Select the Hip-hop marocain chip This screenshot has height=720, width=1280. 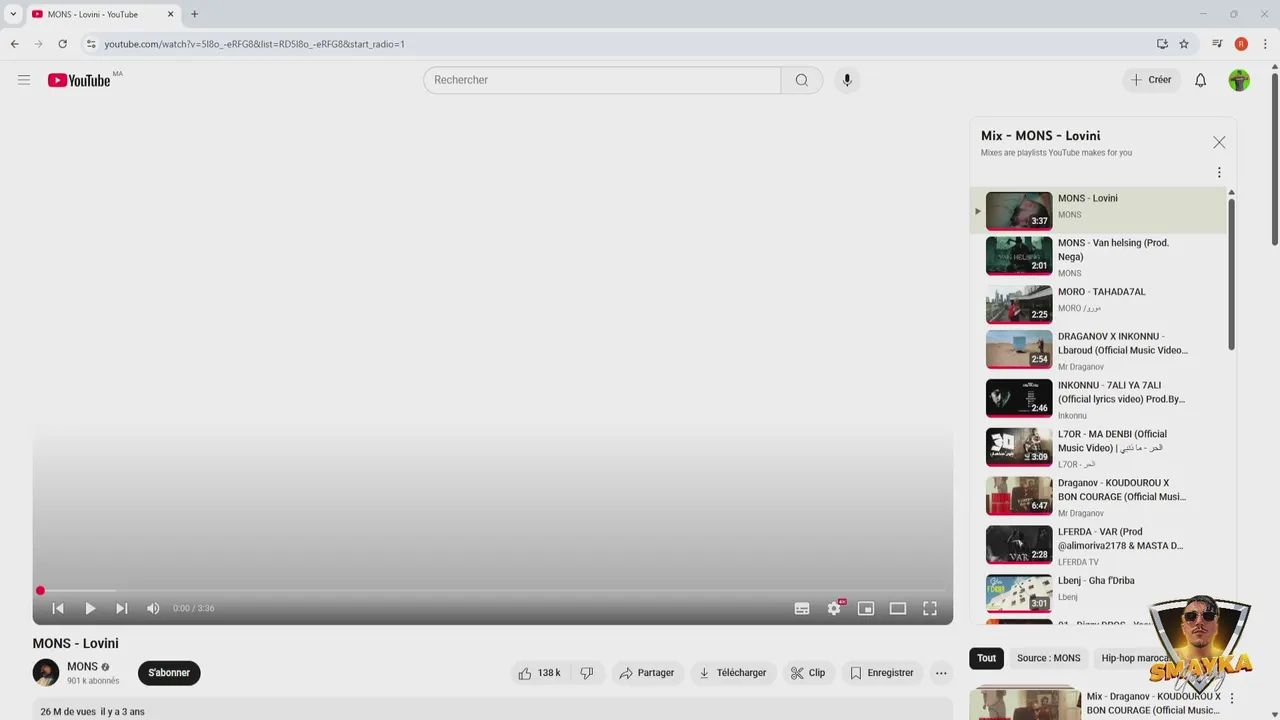pyautogui.click(x=1135, y=658)
